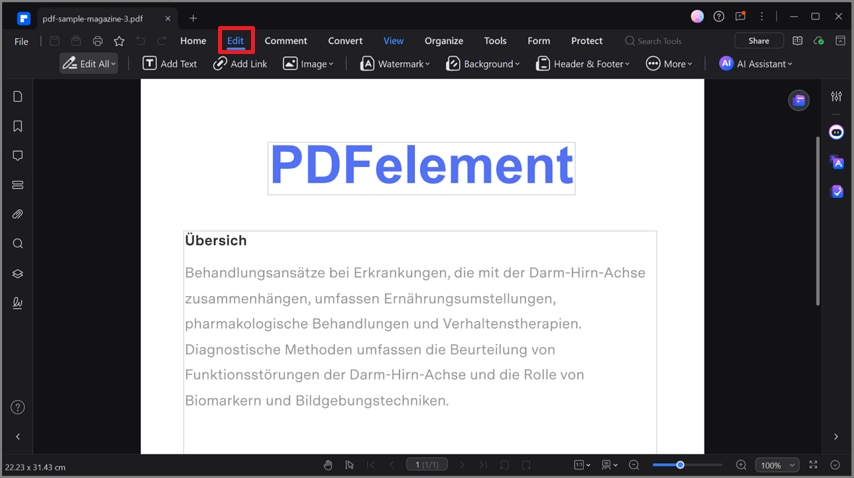Click the cloud sync status icon
Image resolution: width=854 pixels, height=478 pixels.
(x=819, y=41)
